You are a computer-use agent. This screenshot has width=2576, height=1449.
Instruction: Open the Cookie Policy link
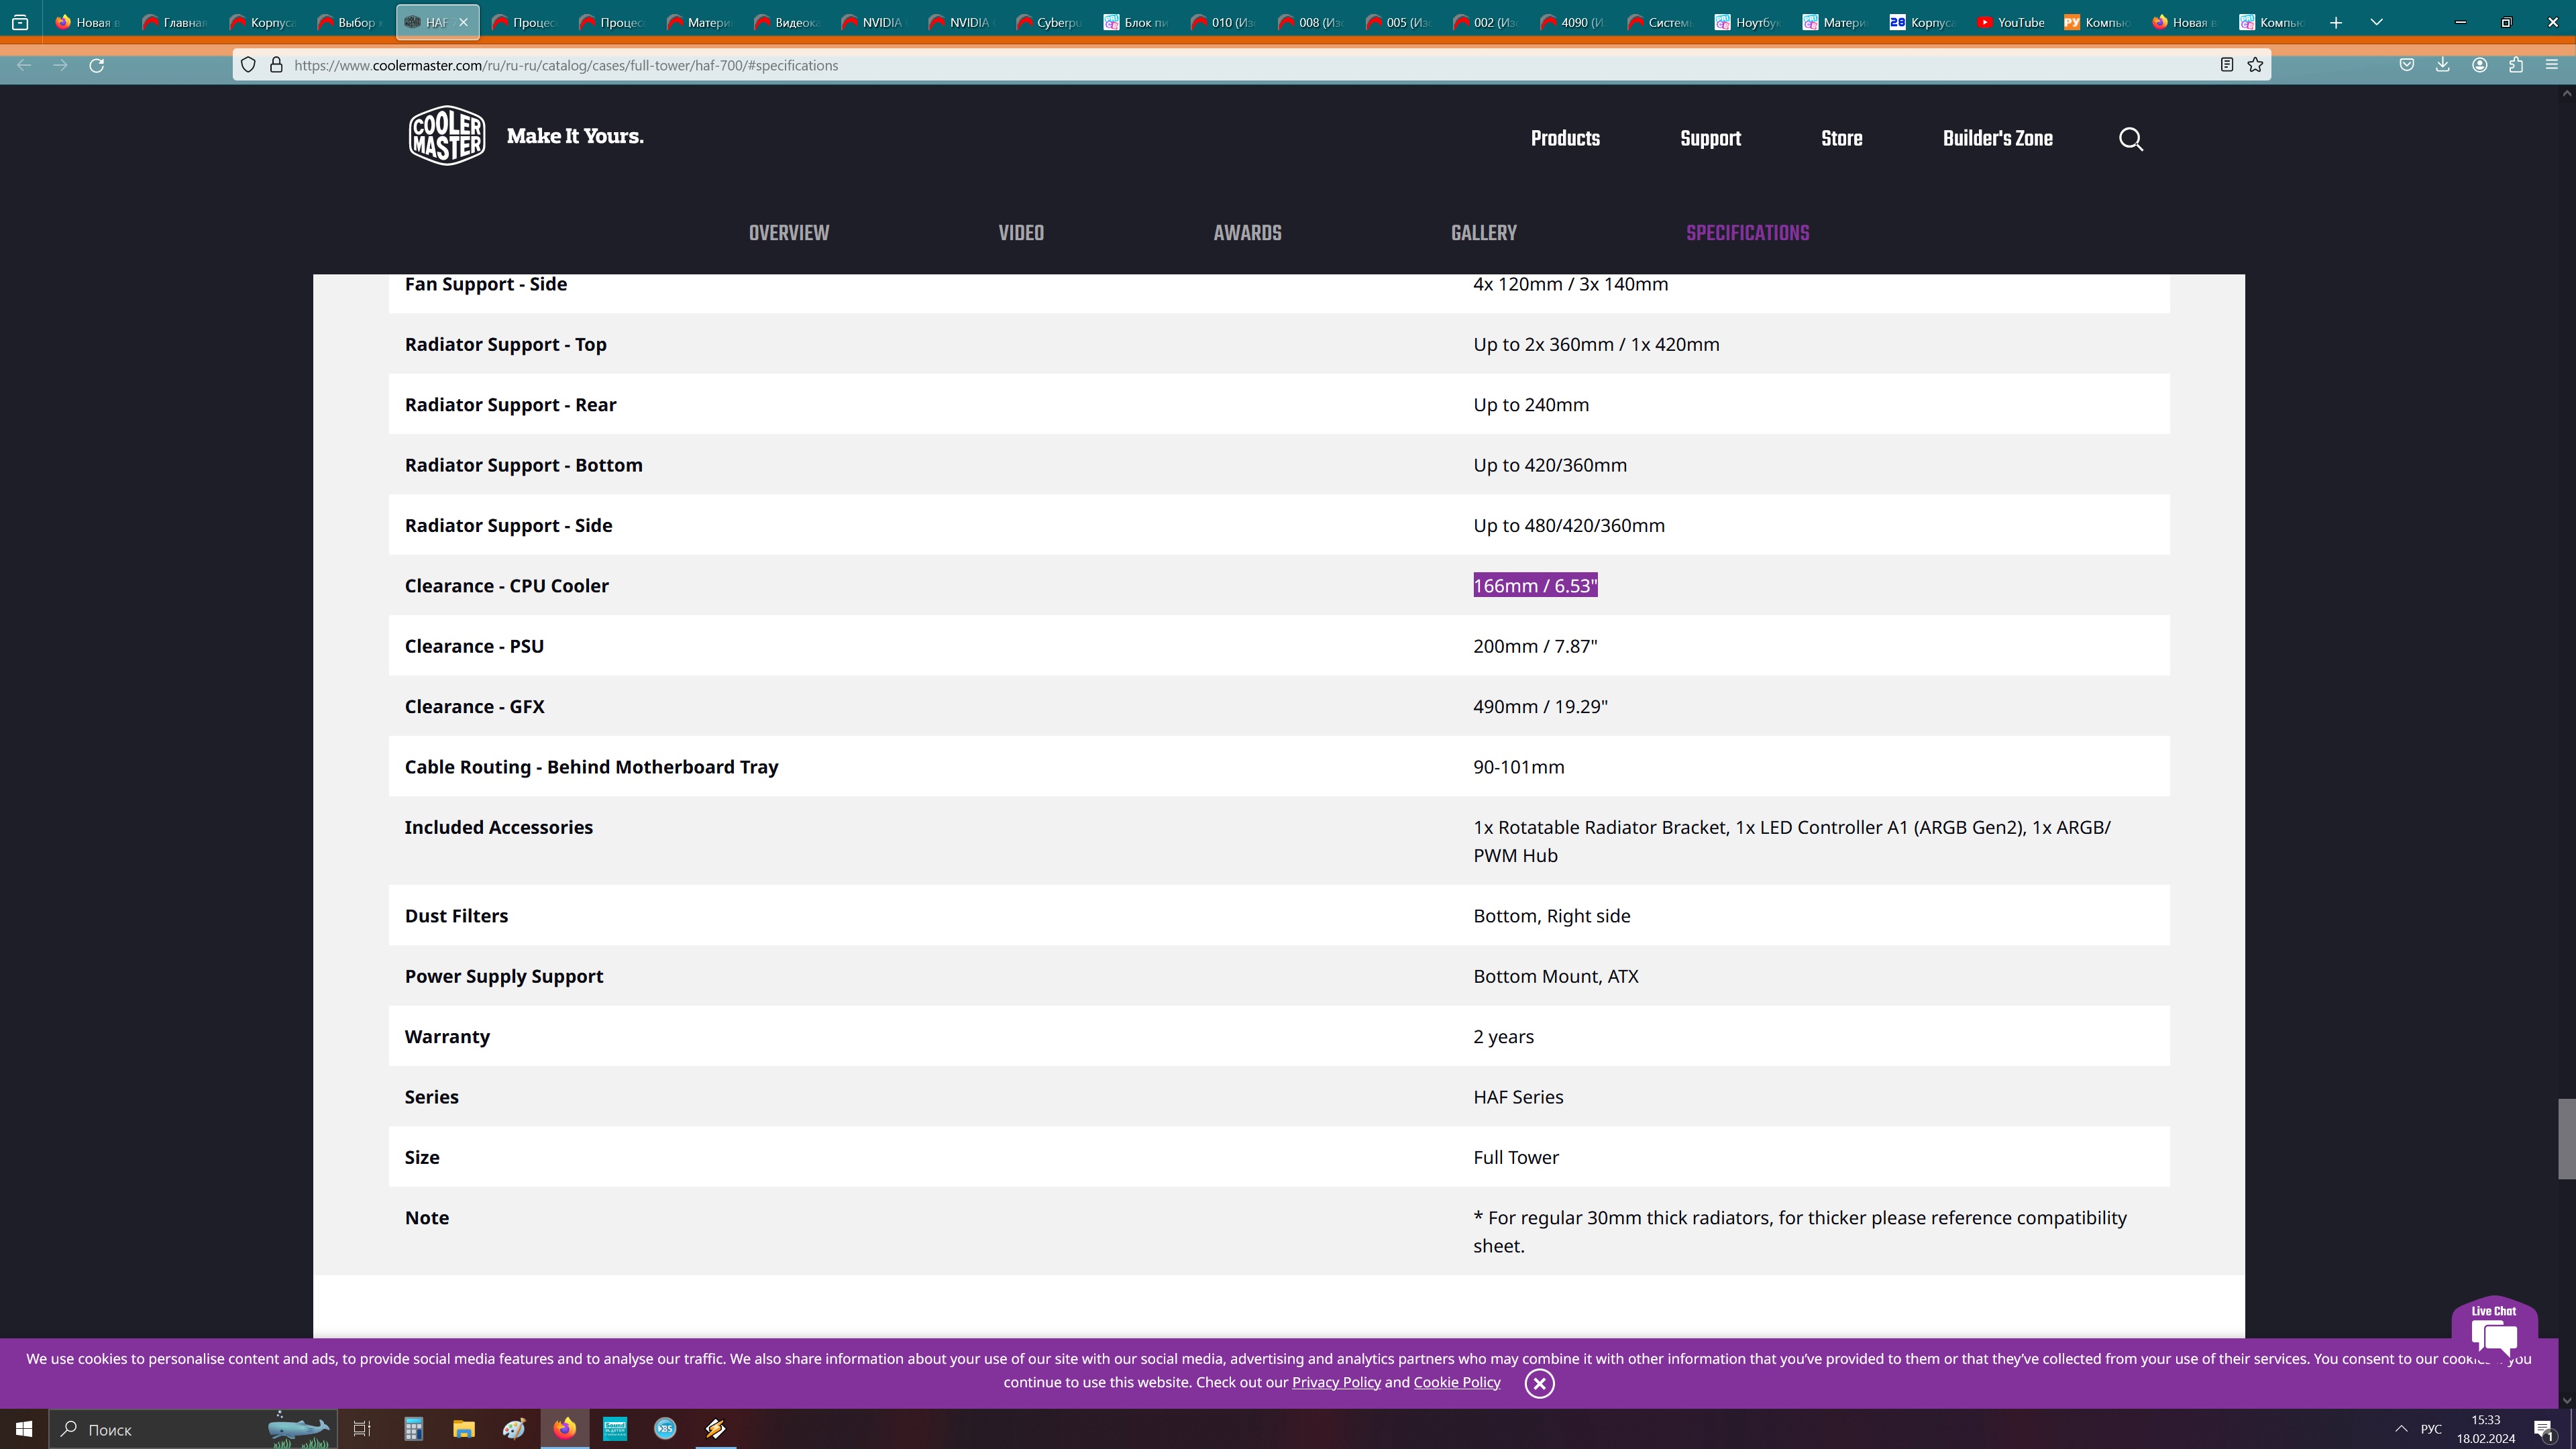tap(1456, 1382)
